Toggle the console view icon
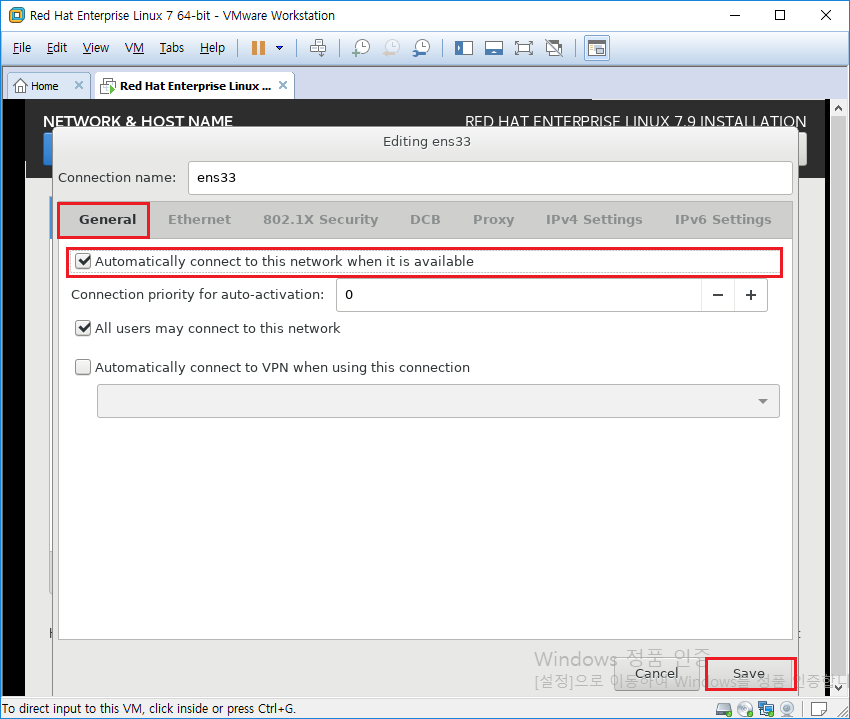The image size is (850, 719). (x=597, y=48)
